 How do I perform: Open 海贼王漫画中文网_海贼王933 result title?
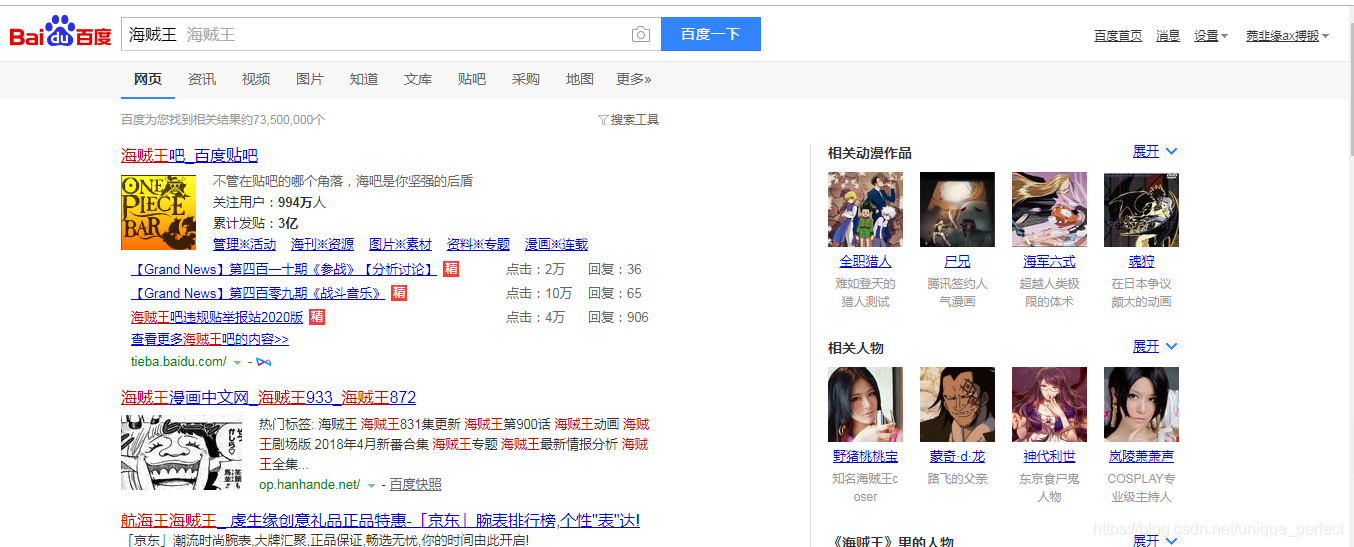pos(269,397)
